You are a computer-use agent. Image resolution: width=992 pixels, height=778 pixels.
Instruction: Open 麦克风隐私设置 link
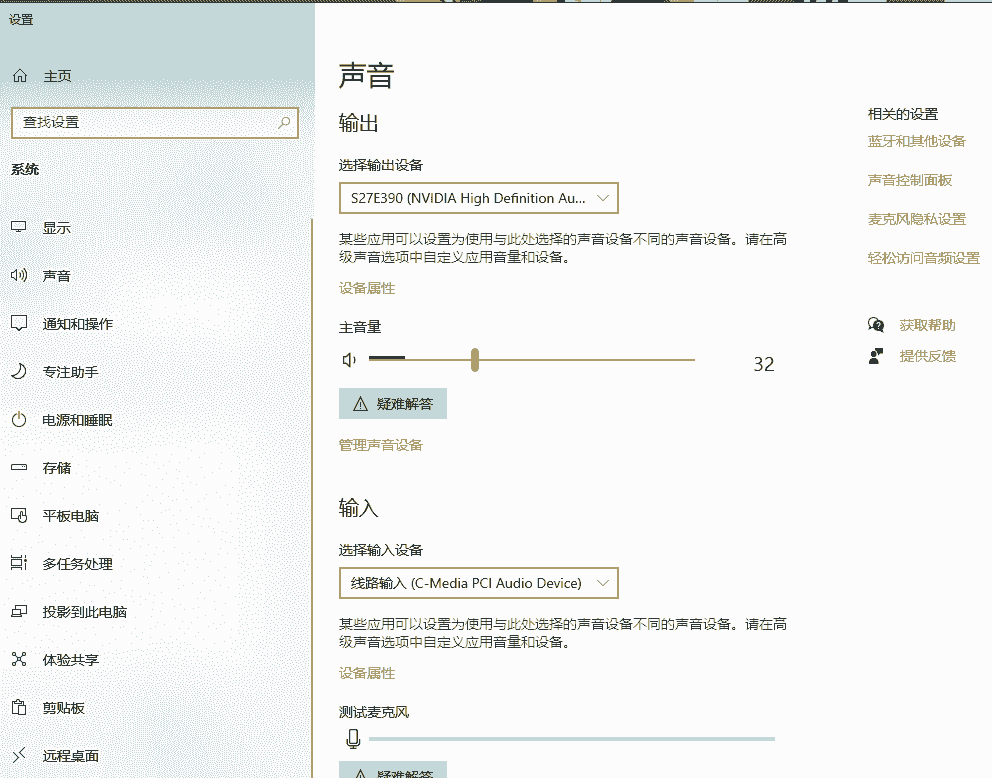click(917, 219)
